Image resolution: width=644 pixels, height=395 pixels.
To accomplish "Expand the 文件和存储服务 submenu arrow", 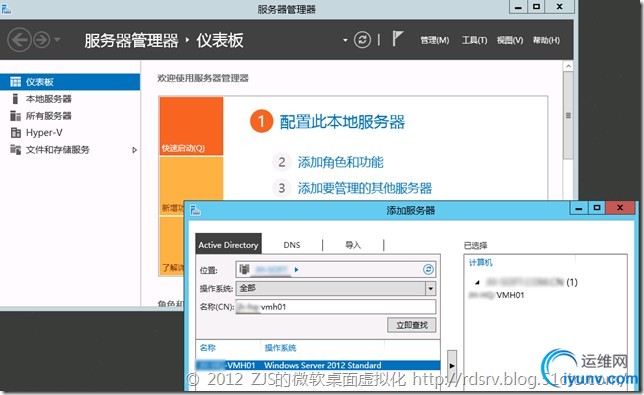I will pyautogui.click(x=134, y=150).
